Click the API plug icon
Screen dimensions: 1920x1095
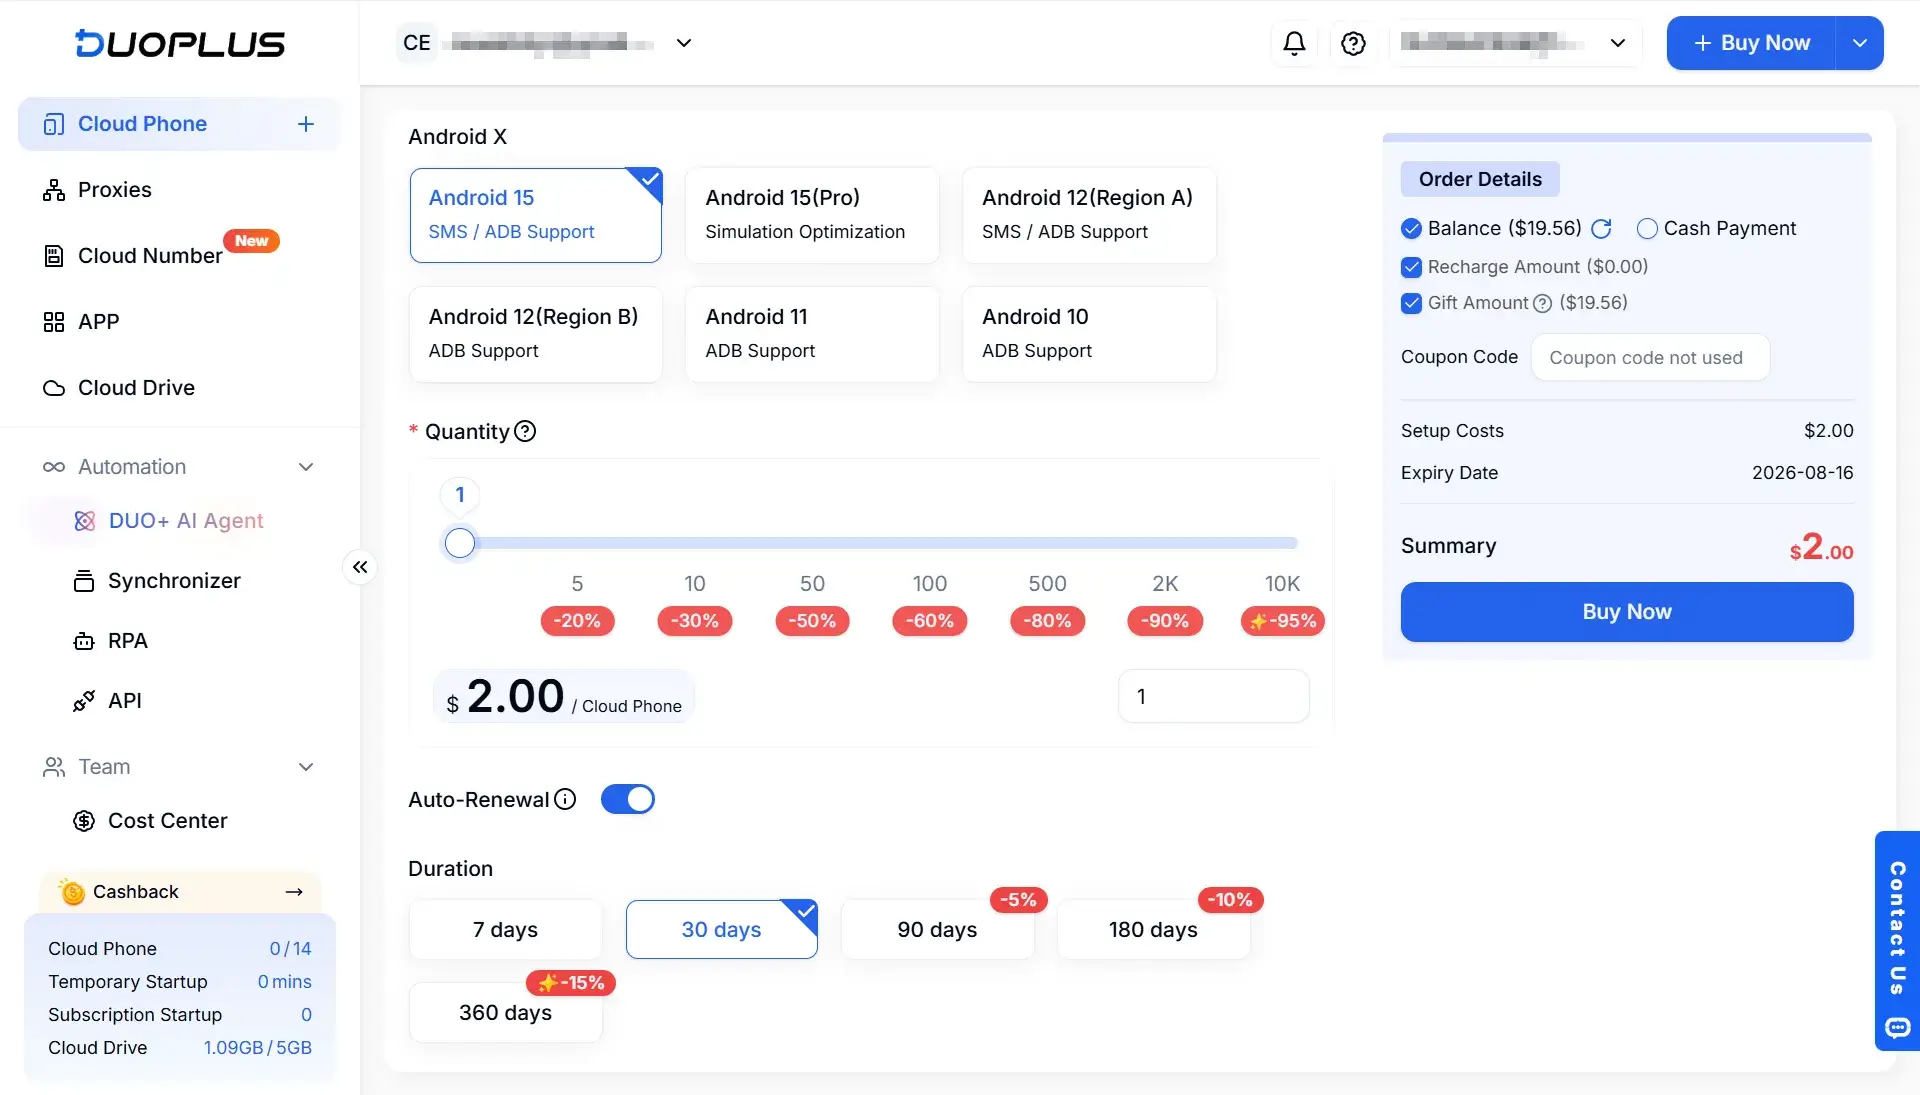coord(84,701)
